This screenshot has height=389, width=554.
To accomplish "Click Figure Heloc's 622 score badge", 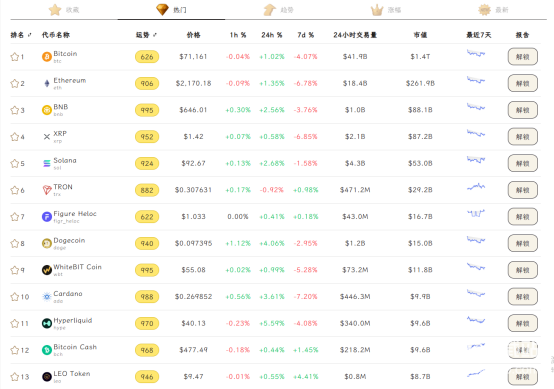I will 147,217.
